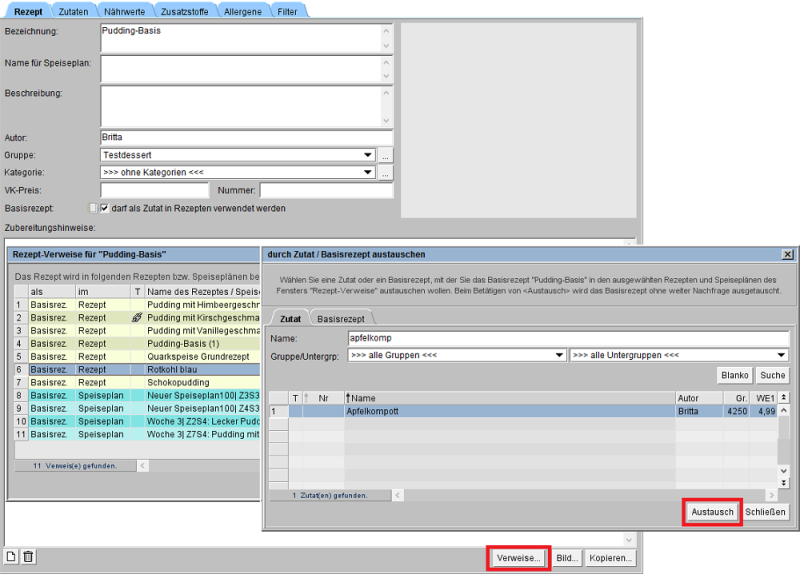
Task: Click the table column settings icon above scrollbar
Action: (784, 397)
